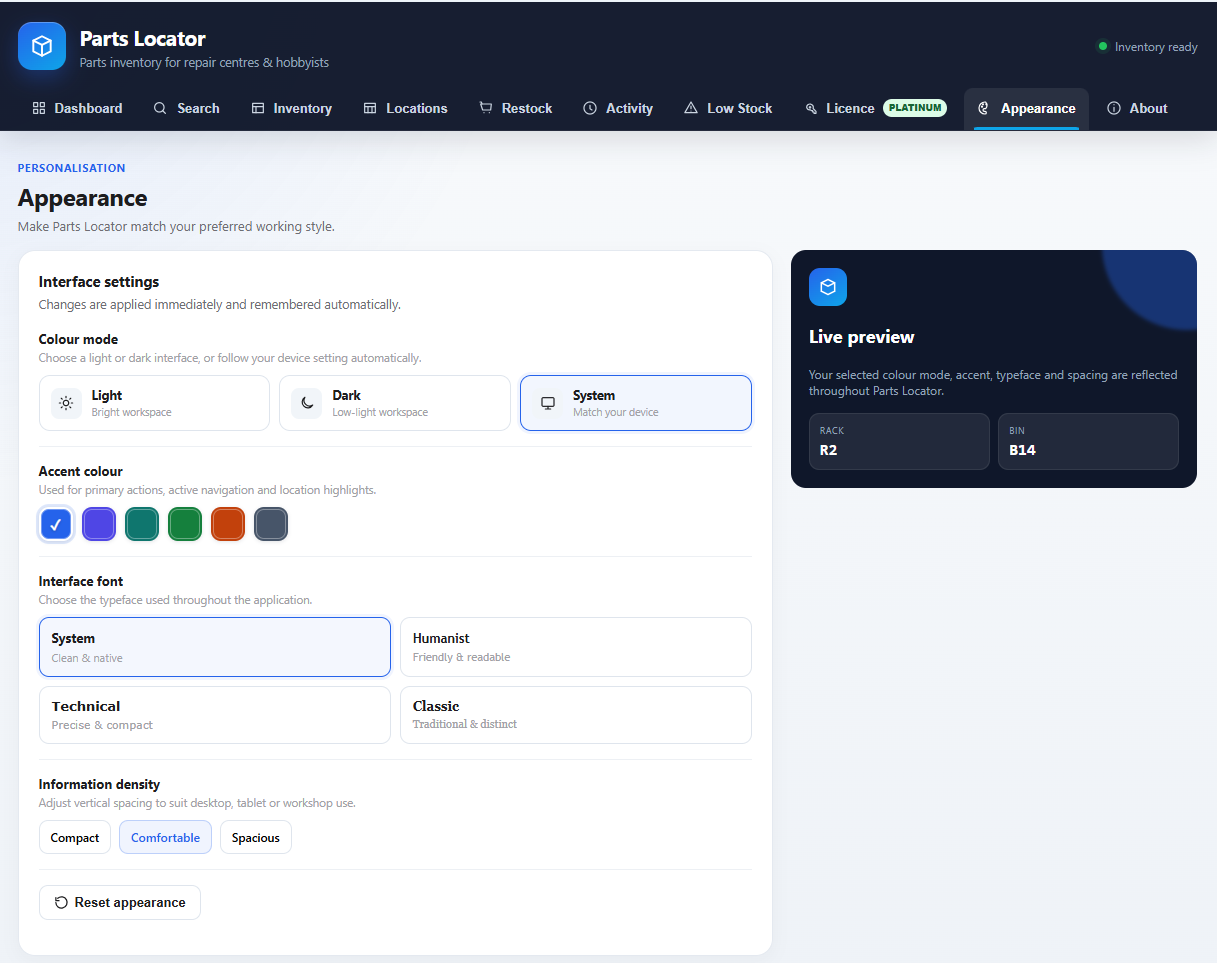Click the Locations tab icon
1217x963 pixels.
[x=370, y=108]
